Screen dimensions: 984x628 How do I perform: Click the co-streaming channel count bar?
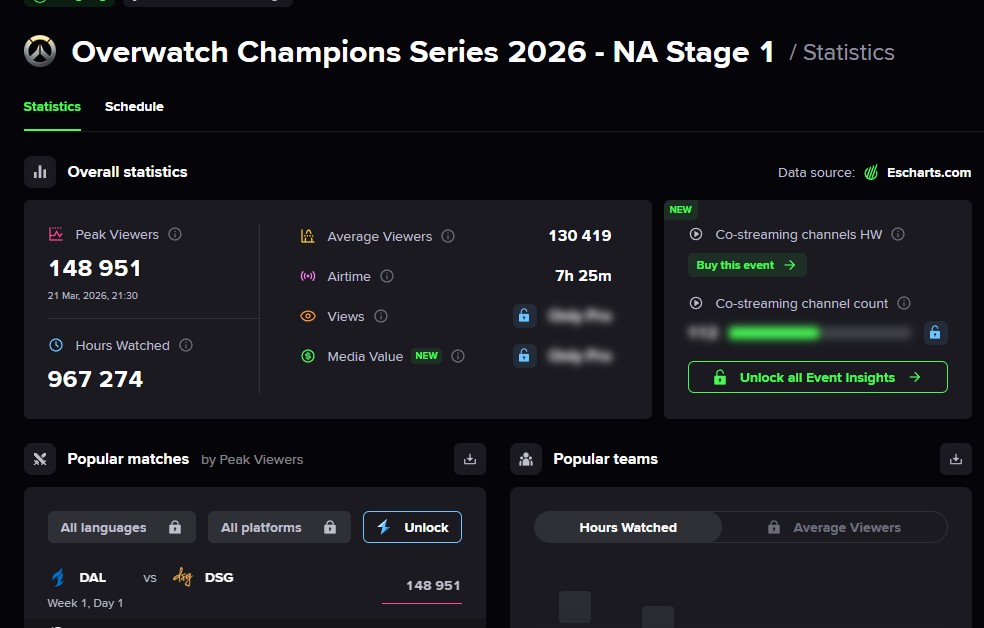point(819,332)
